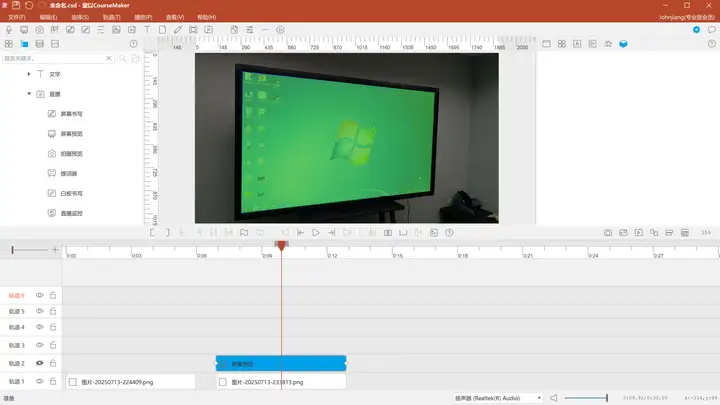Collapse the 直播 tree node
The height and width of the screenshot is (405, 720).
[x=29, y=94]
